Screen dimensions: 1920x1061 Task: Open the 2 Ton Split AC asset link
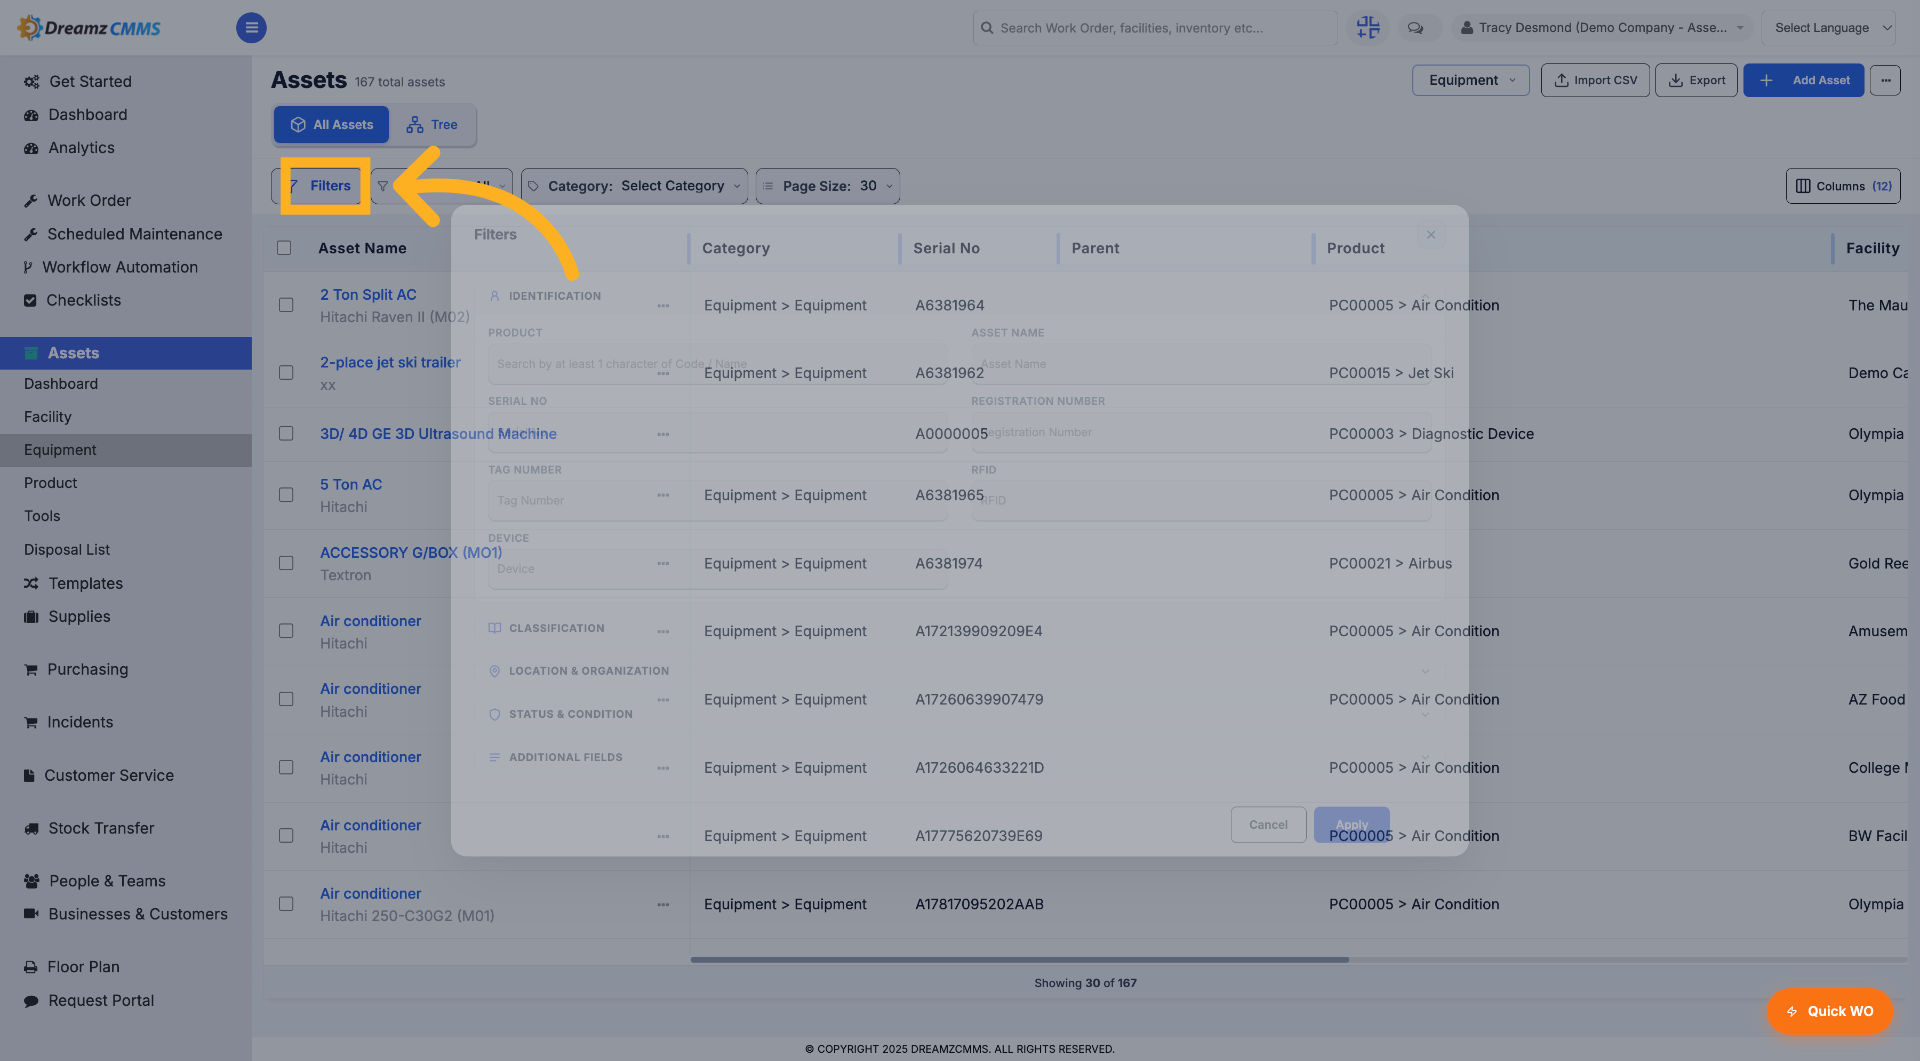(x=368, y=295)
